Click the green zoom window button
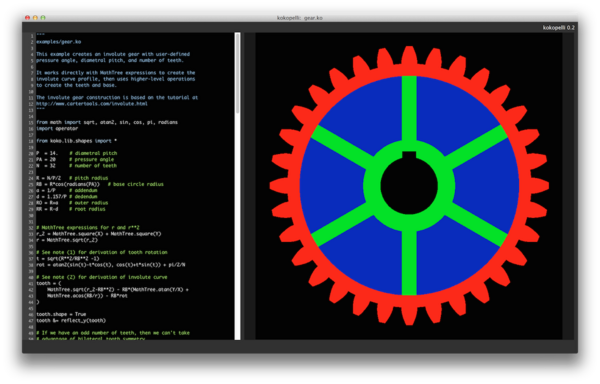 click(x=43, y=18)
